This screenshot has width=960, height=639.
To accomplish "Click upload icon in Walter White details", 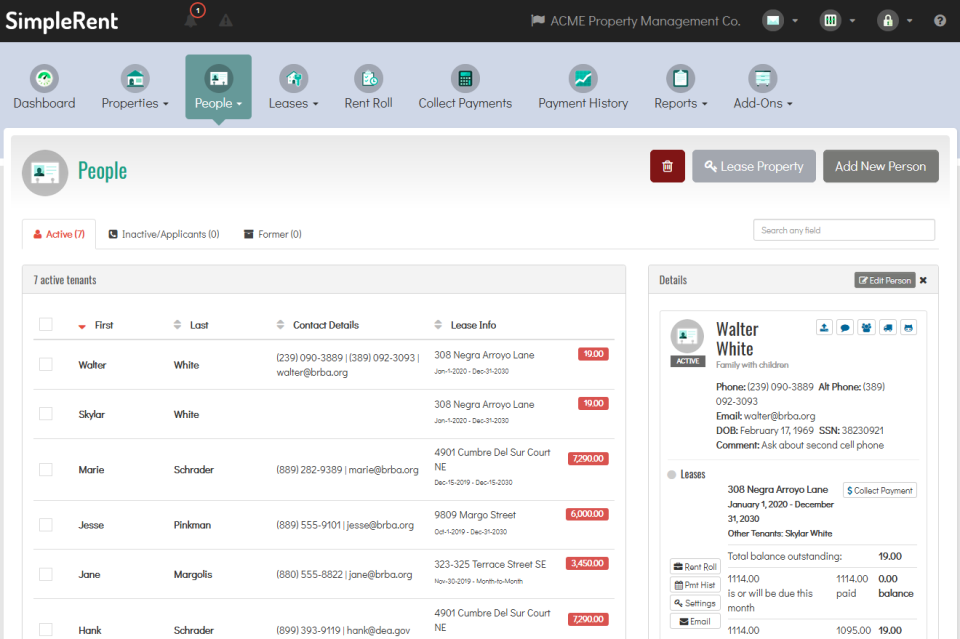I will [x=824, y=327].
